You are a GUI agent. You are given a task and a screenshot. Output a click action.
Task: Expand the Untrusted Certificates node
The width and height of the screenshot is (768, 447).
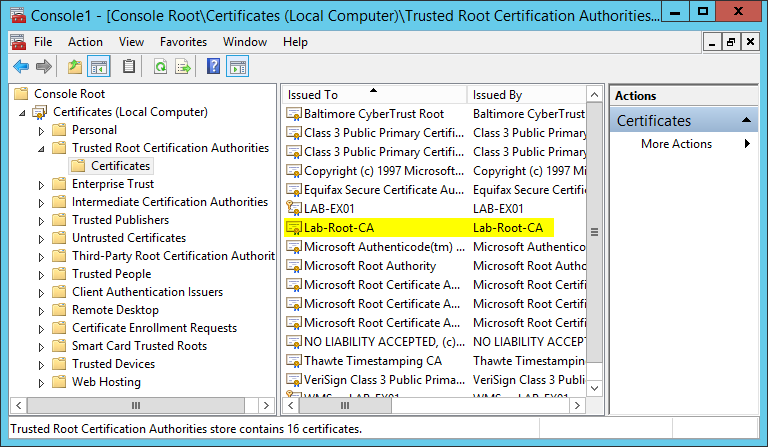click(41, 239)
